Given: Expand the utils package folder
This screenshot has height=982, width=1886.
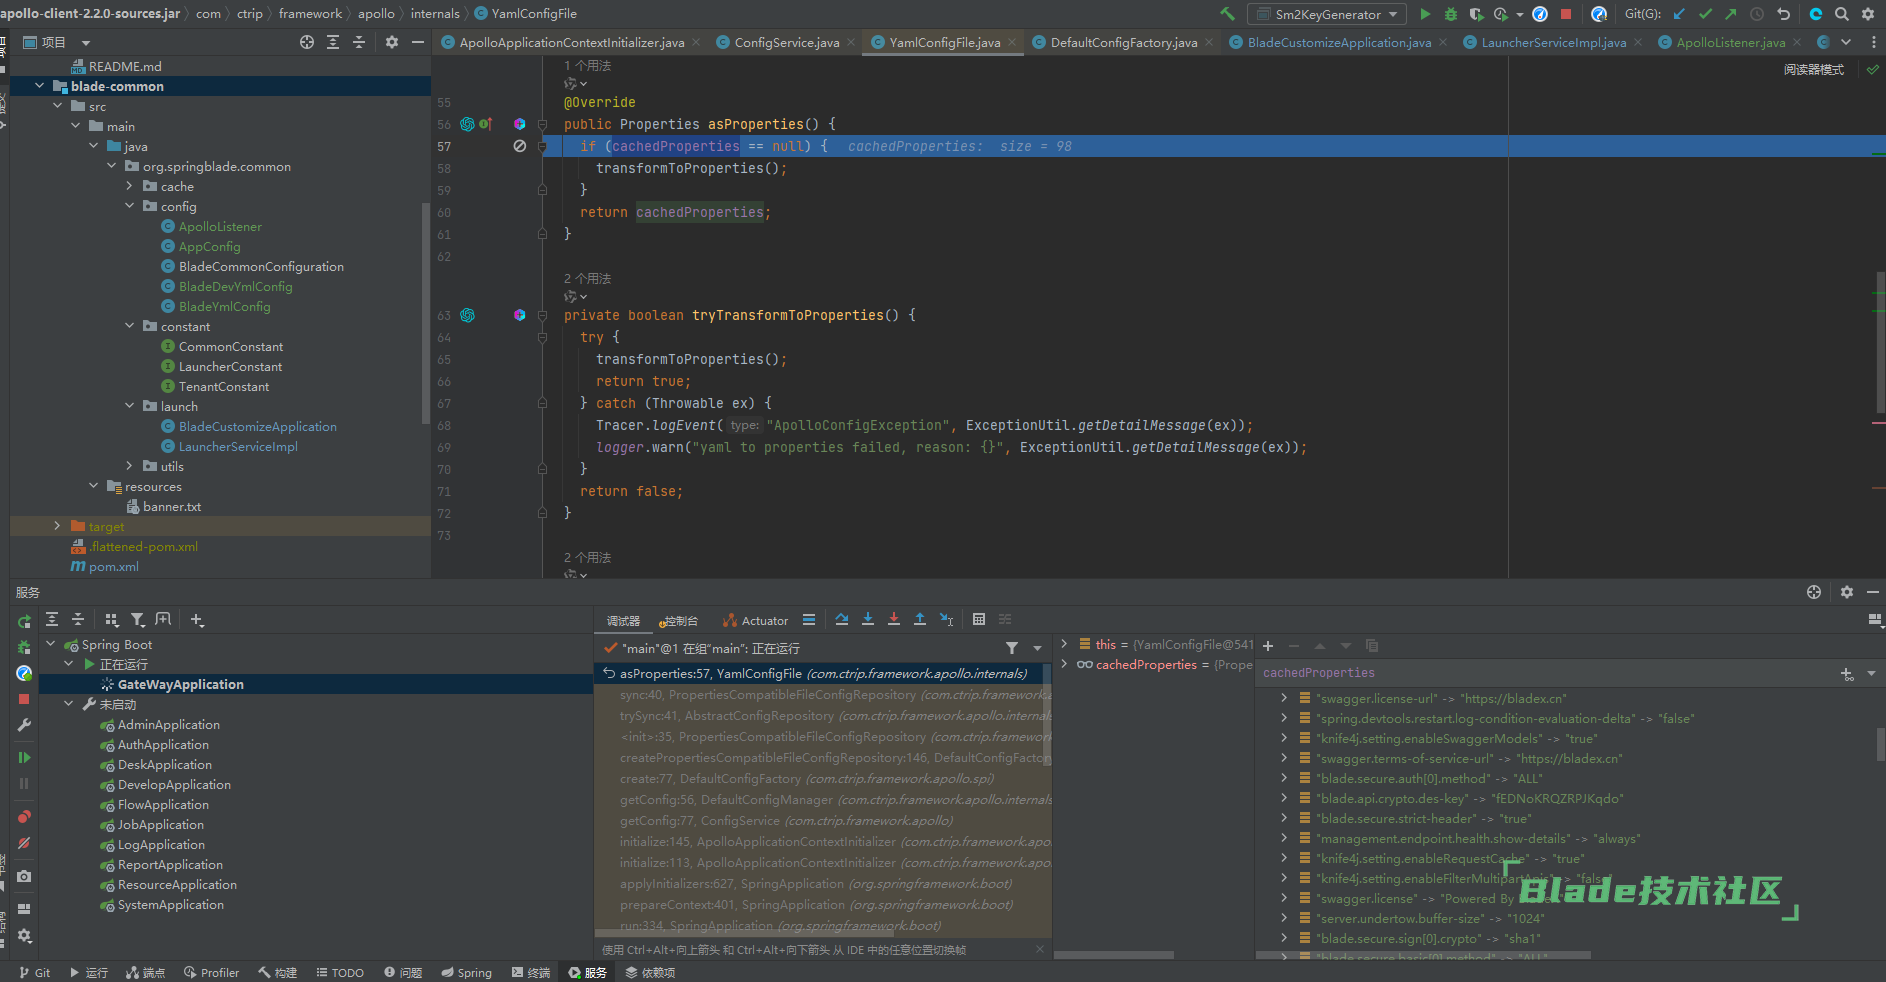Looking at the screenshot, I should pos(129,466).
